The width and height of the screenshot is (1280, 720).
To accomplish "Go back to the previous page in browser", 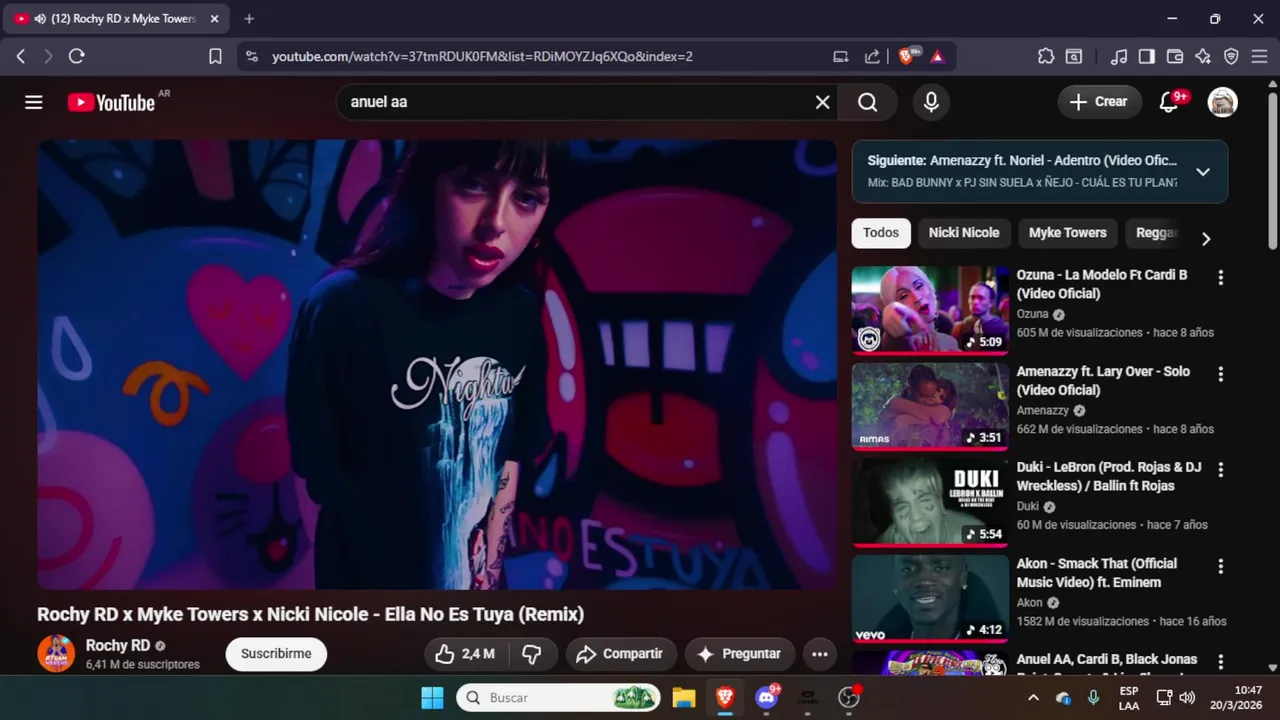I will click(20, 57).
